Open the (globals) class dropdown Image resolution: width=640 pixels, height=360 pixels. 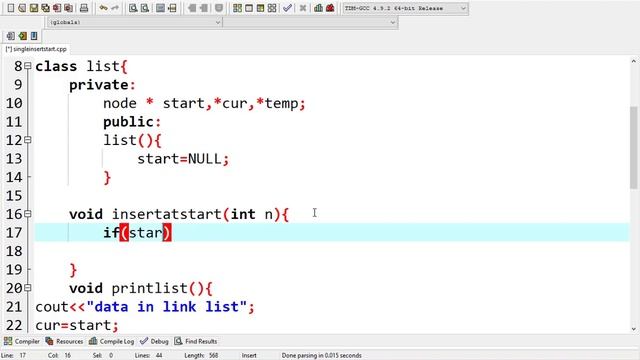point(135,22)
